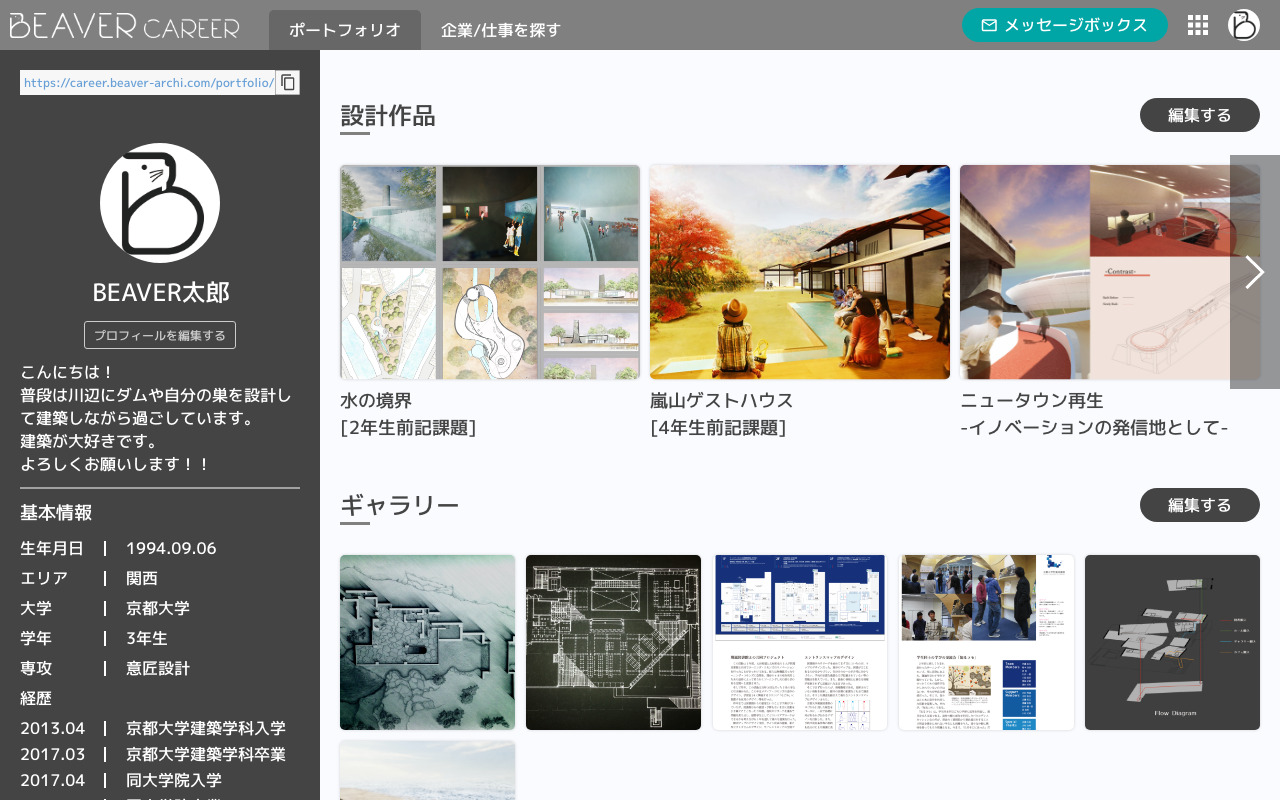Viewport: 1280px width, 800px height.
Task: Click area value 関西
Action: [x=142, y=578]
